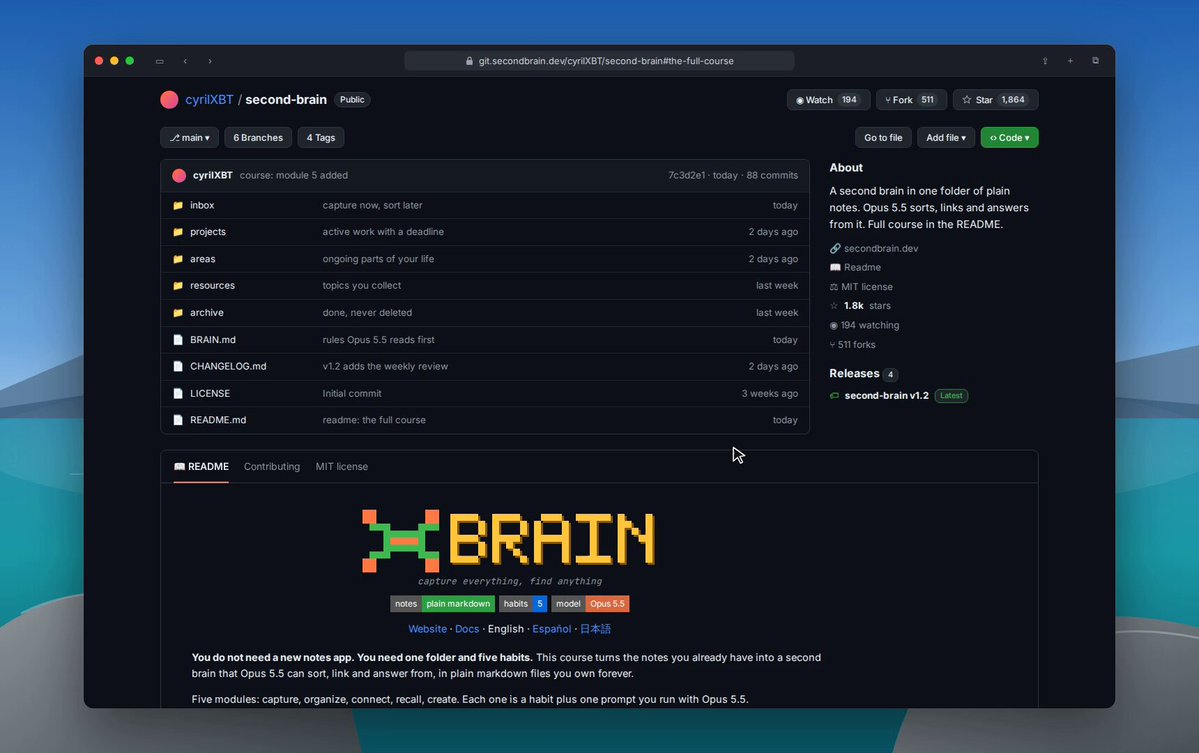Click the browser forward arrow

pyautogui.click(x=210, y=61)
